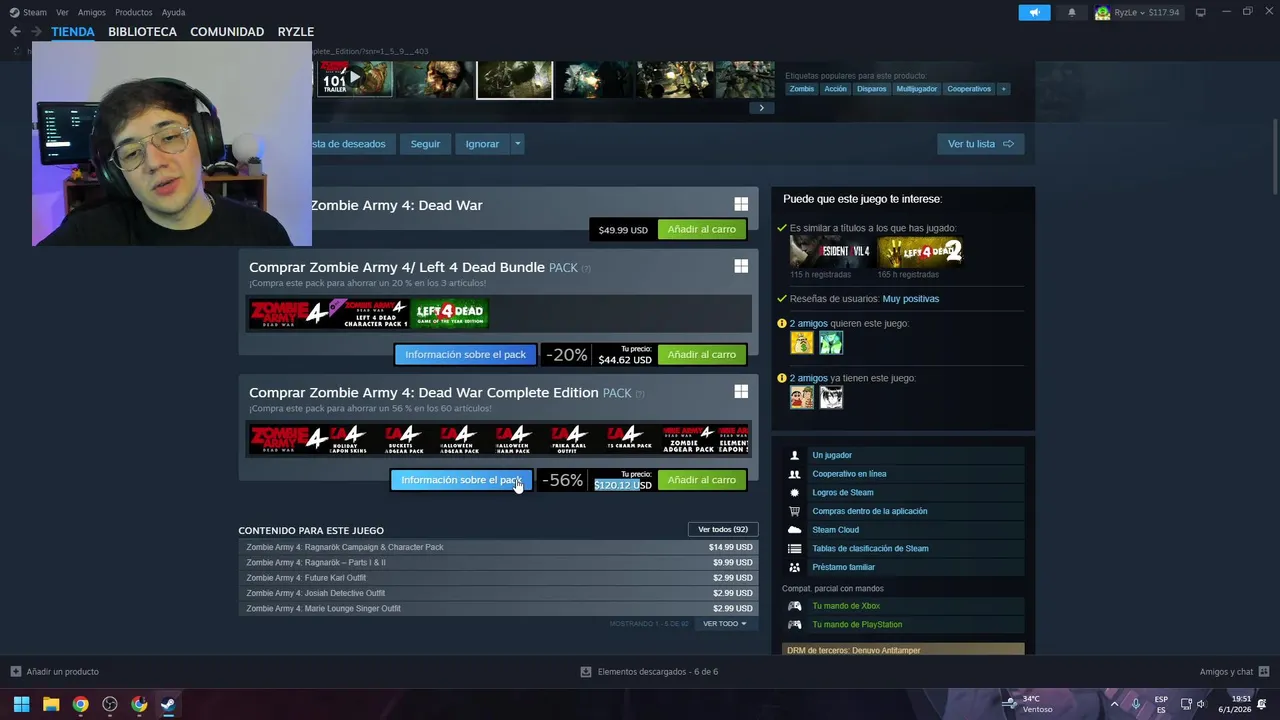Image resolution: width=1280 pixels, height=720 pixels.
Task: Click the Seguir button
Action: click(x=425, y=144)
